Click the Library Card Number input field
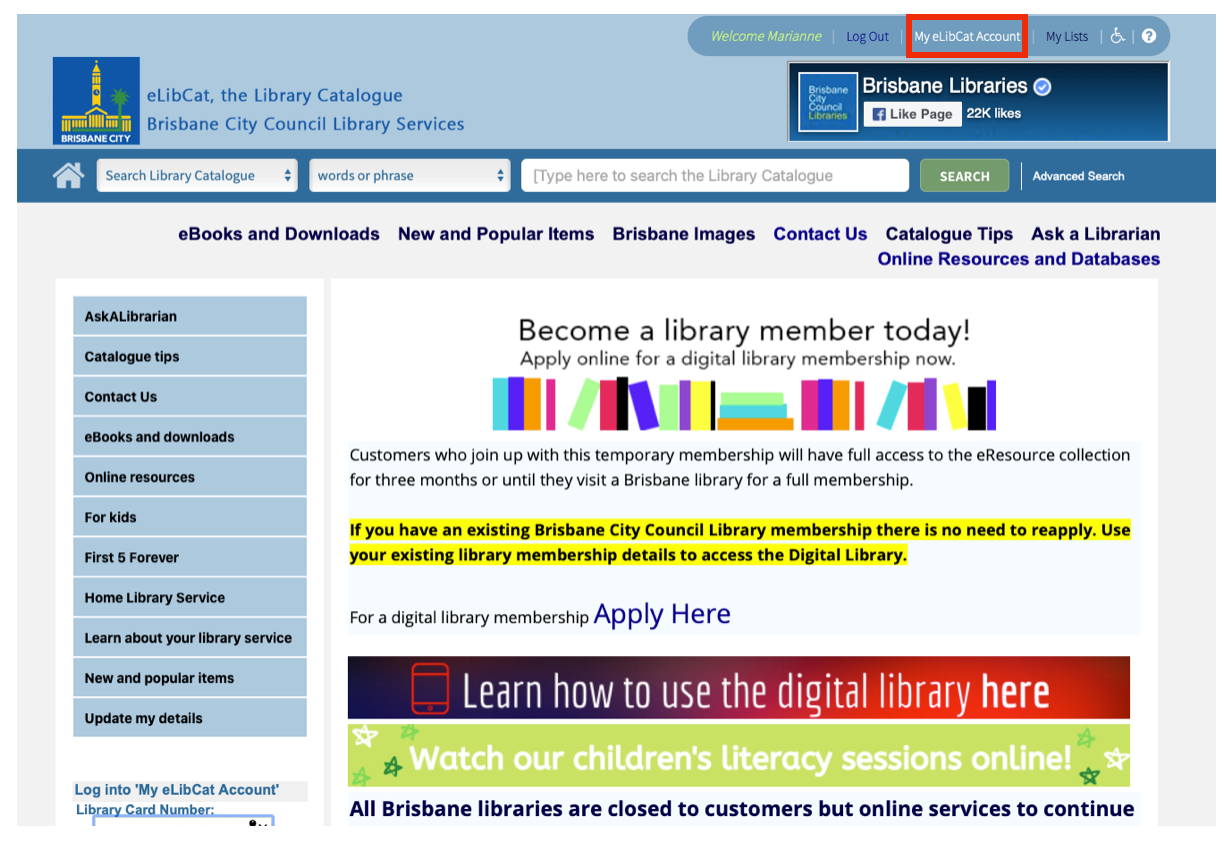Viewport: 1224px width, 843px height. pyautogui.click(x=183, y=822)
